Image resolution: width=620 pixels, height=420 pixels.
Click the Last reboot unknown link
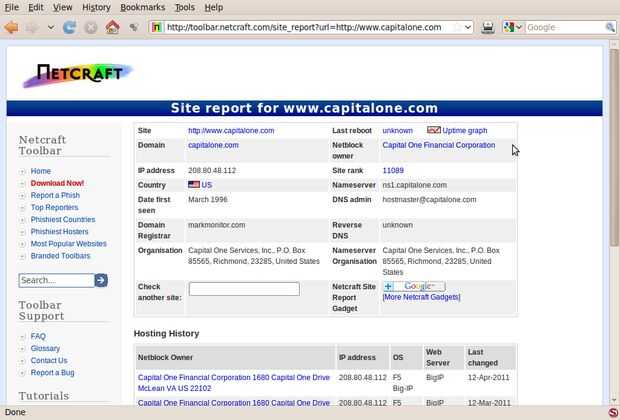(x=397, y=131)
